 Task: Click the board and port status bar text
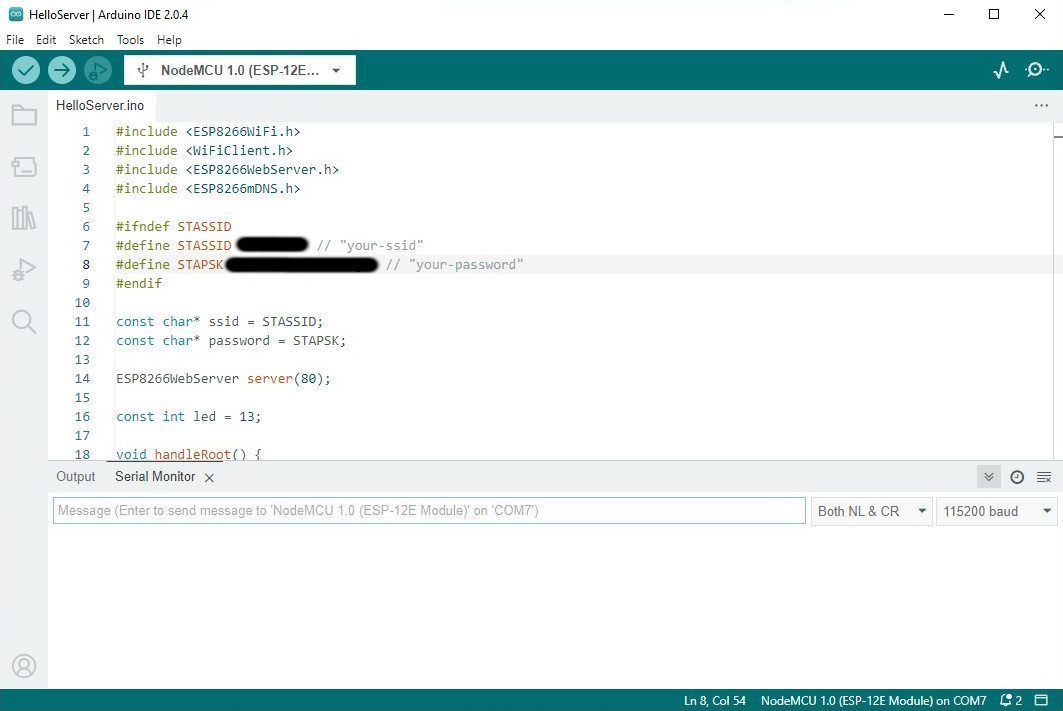(873, 700)
